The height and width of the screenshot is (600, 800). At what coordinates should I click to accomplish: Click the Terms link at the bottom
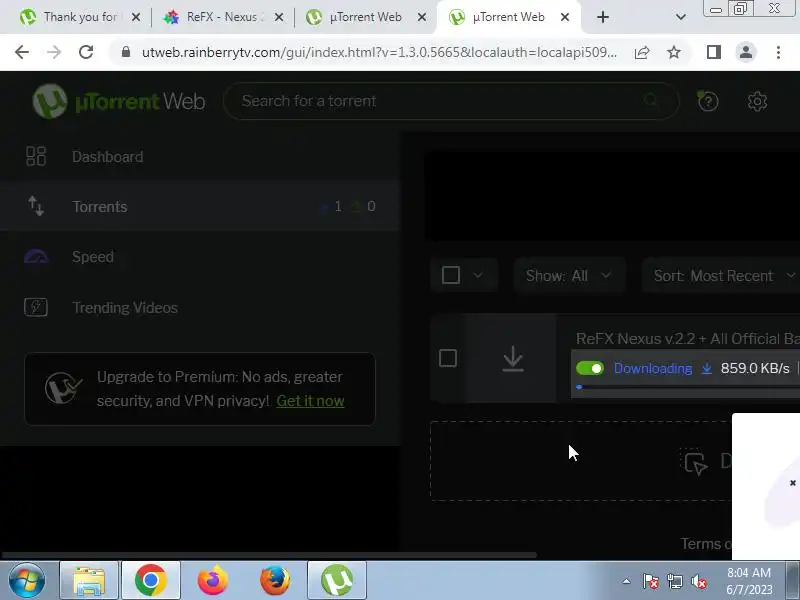point(706,544)
